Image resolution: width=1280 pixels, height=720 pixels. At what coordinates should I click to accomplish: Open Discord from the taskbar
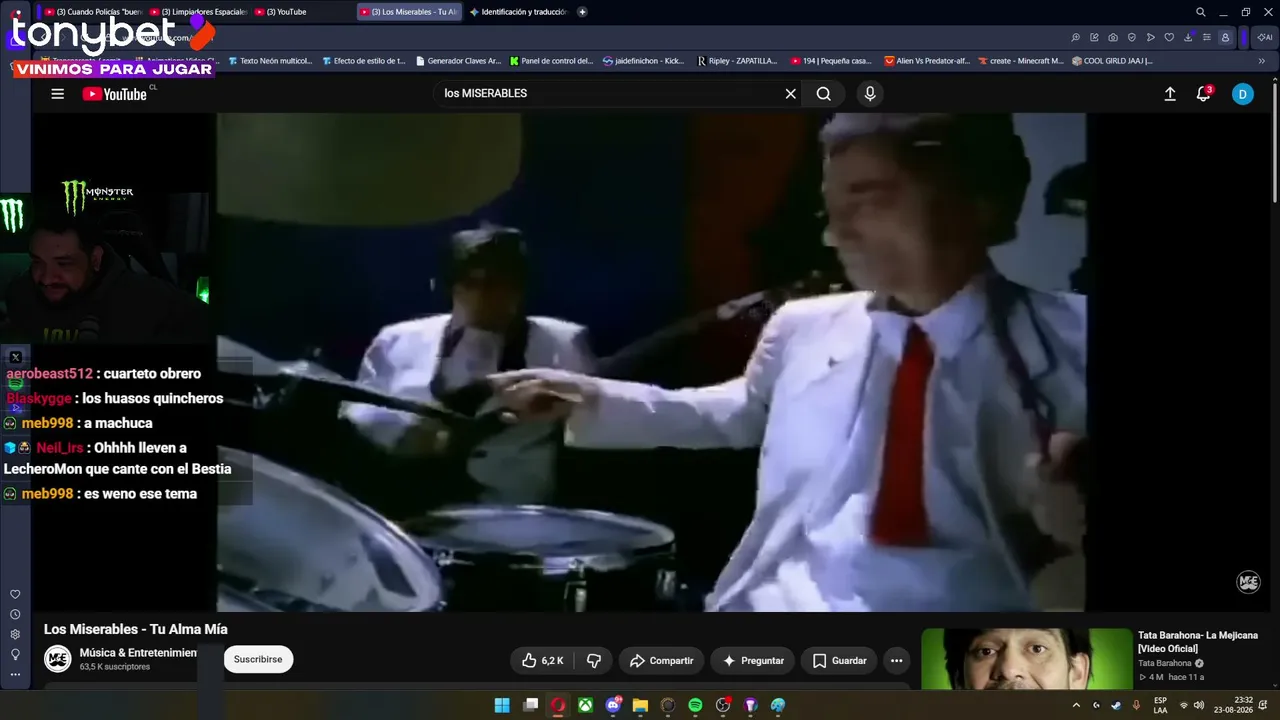coord(613,705)
